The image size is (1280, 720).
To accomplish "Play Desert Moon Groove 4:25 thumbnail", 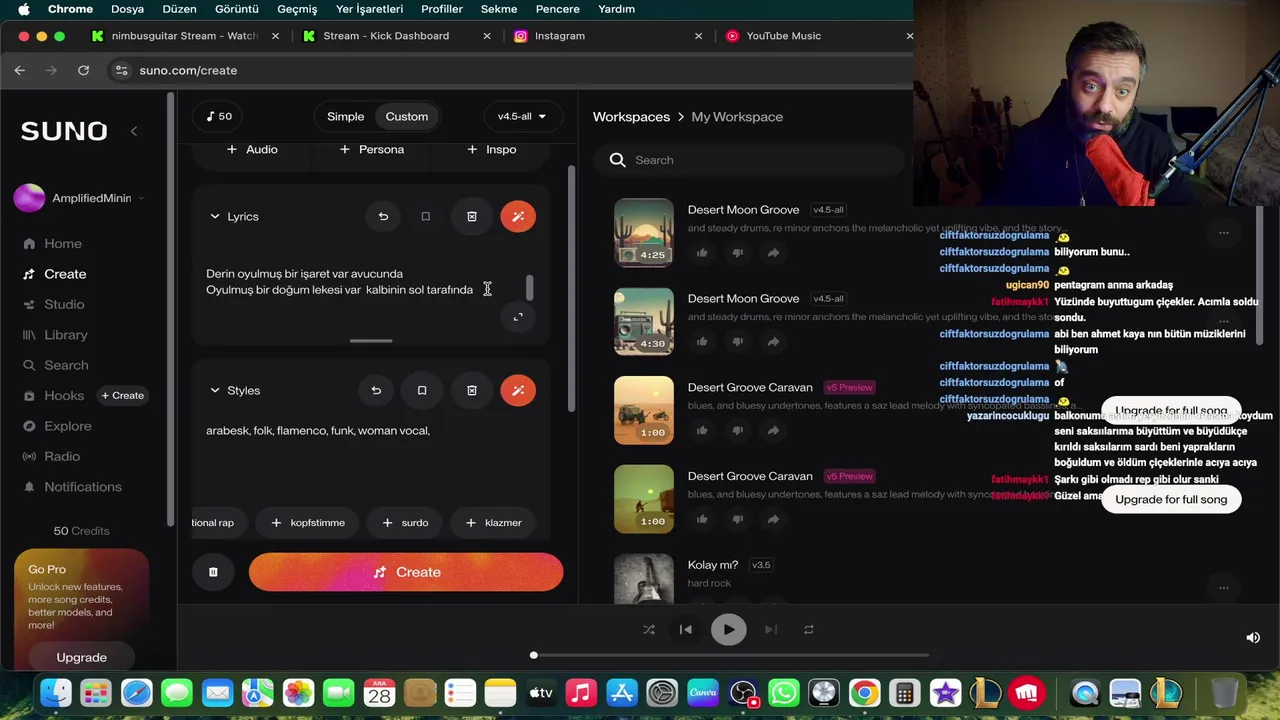I will point(643,232).
